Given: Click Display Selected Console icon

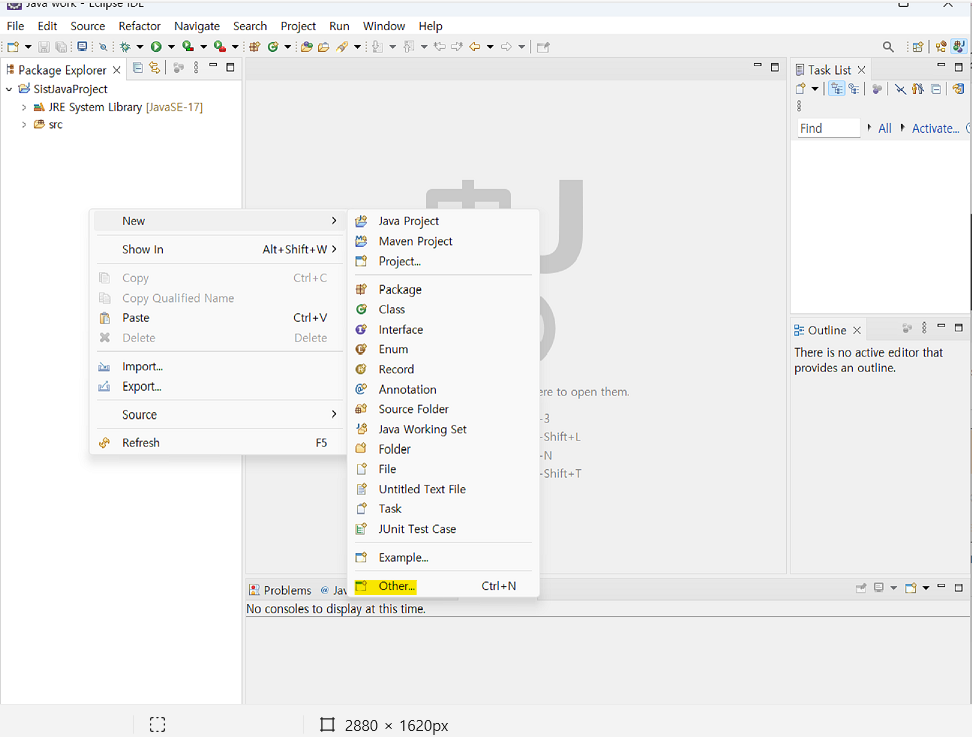Looking at the screenshot, I should 879,588.
